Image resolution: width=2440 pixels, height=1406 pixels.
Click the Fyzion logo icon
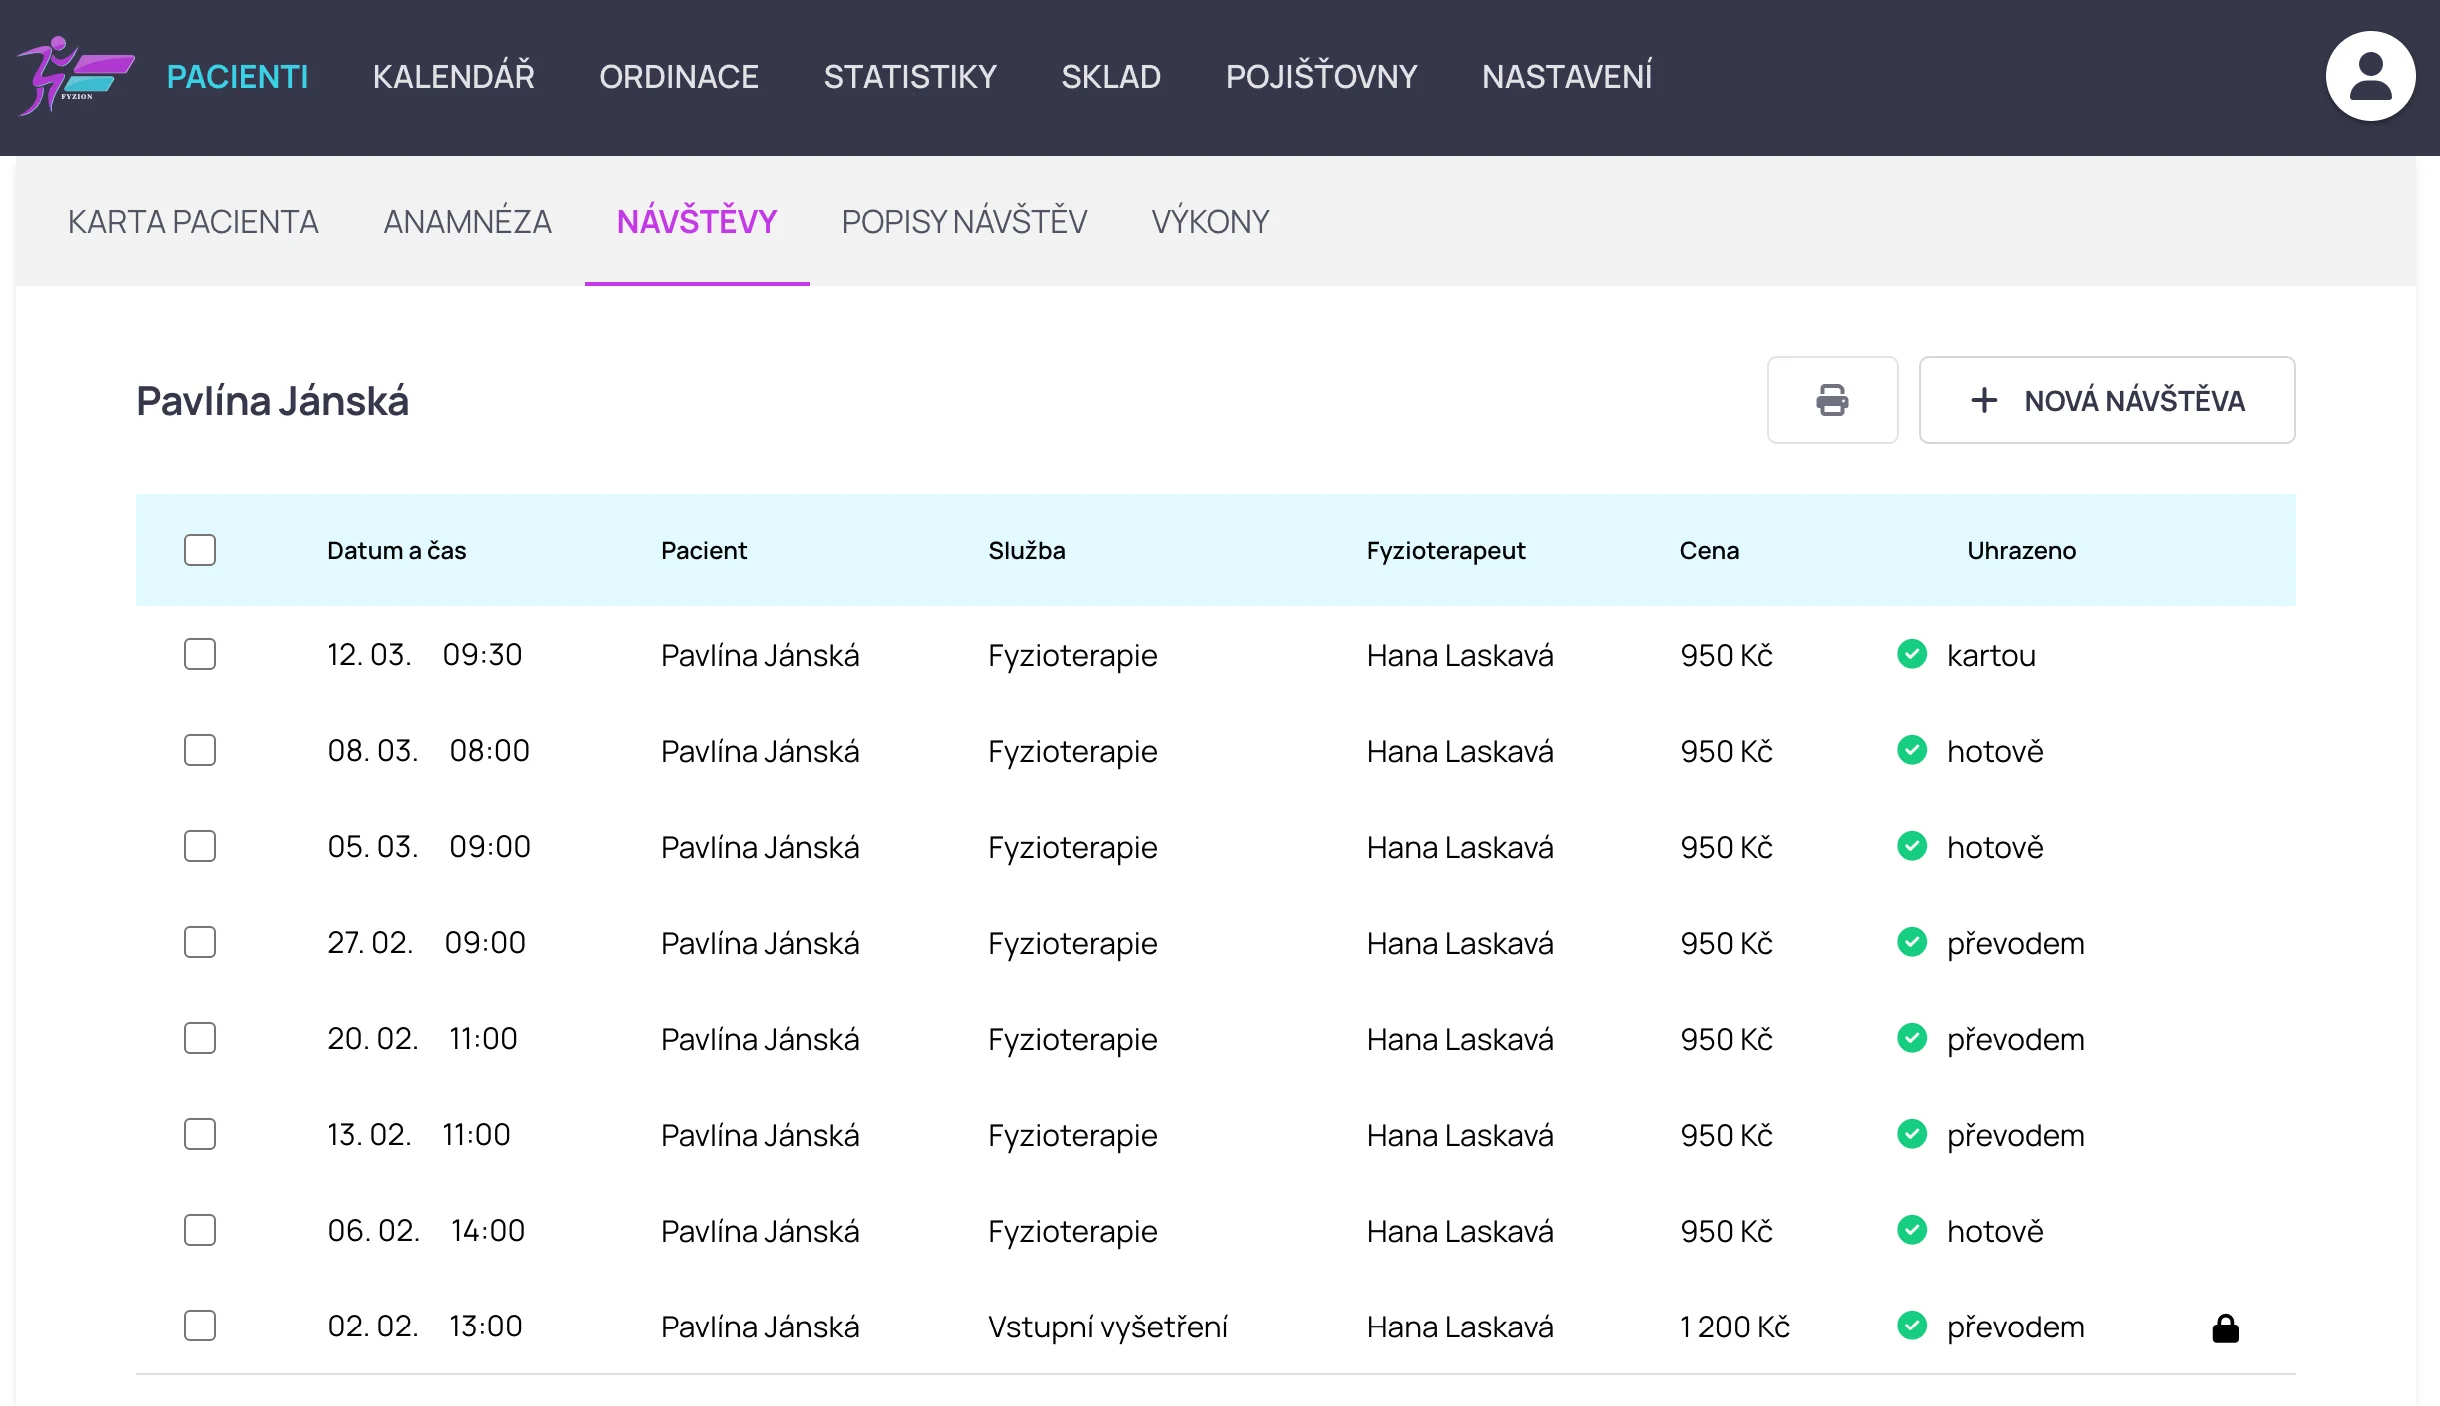(75, 76)
